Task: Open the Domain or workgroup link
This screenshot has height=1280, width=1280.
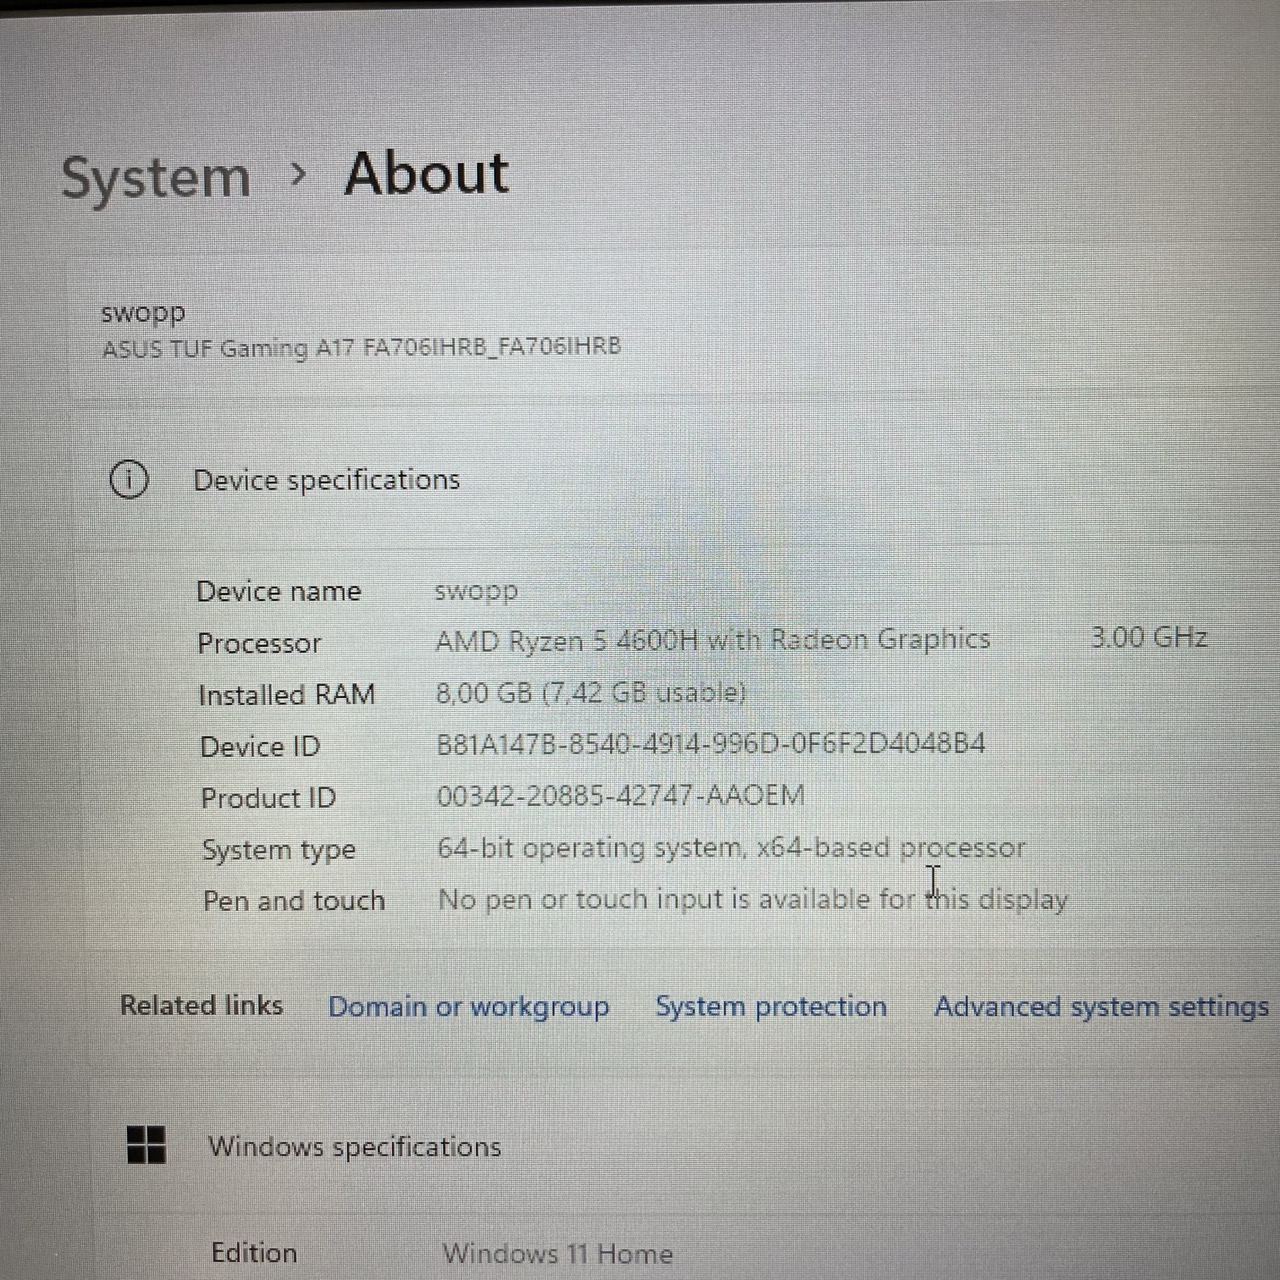Action: pos(469,1006)
